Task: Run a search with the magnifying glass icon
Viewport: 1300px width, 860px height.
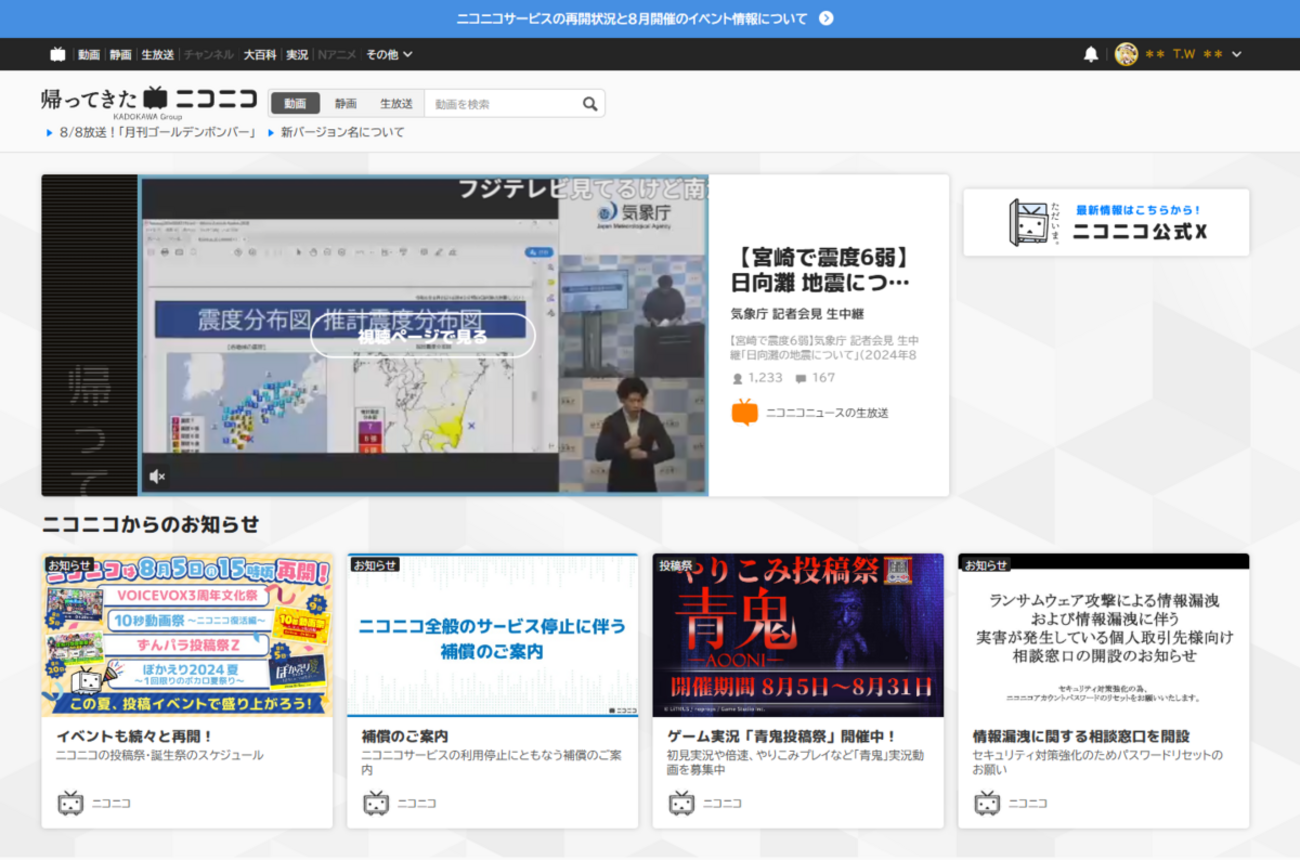Action: pyautogui.click(x=591, y=103)
